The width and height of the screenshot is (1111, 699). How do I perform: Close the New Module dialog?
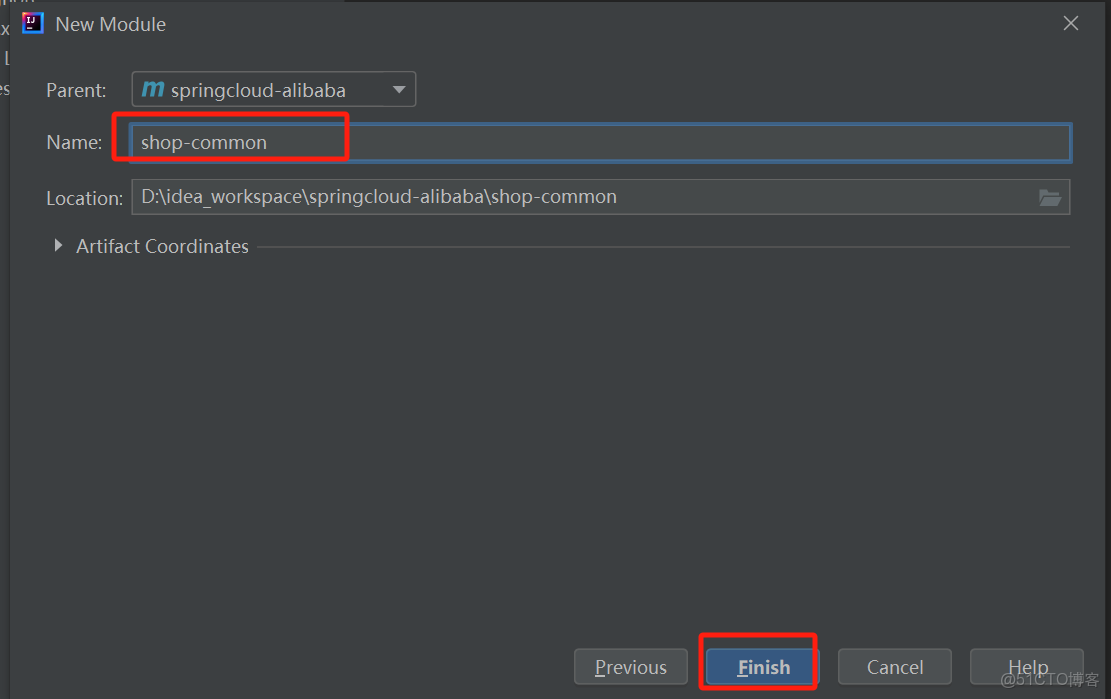(1071, 23)
